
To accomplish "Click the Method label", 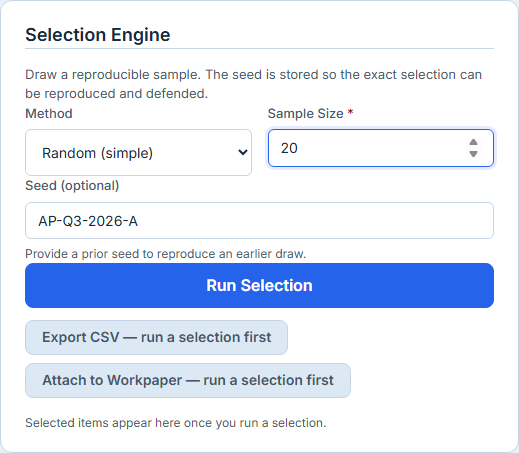I will [49, 114].
